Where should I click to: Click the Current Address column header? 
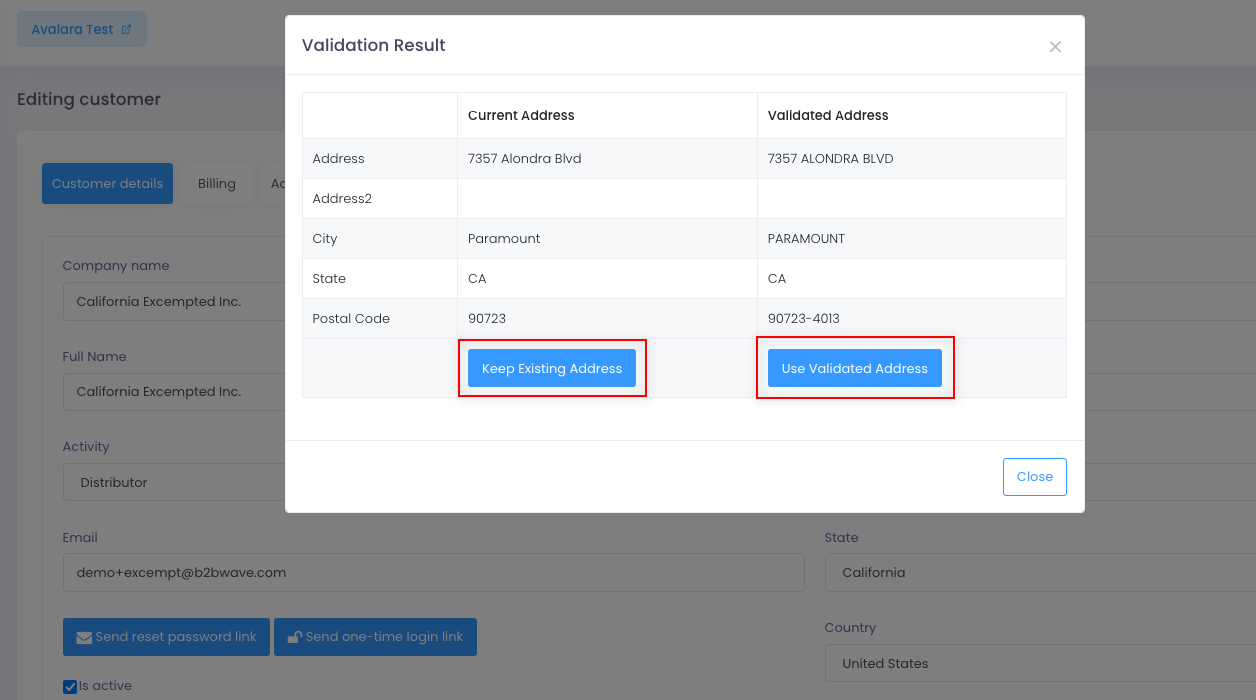coord(521,116)
